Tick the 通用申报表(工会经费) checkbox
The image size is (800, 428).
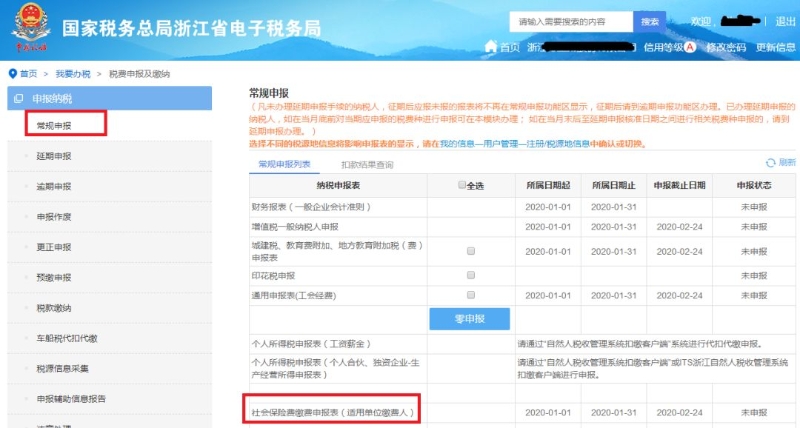tap(470, 295)
